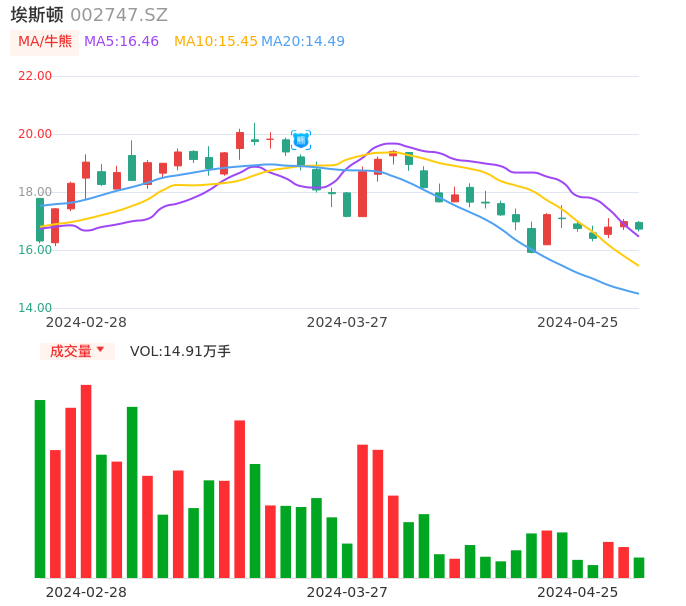Click the 2024-02-28 date label under volume chart
This screenshot has width=686, height=606.
coord(86,592)
